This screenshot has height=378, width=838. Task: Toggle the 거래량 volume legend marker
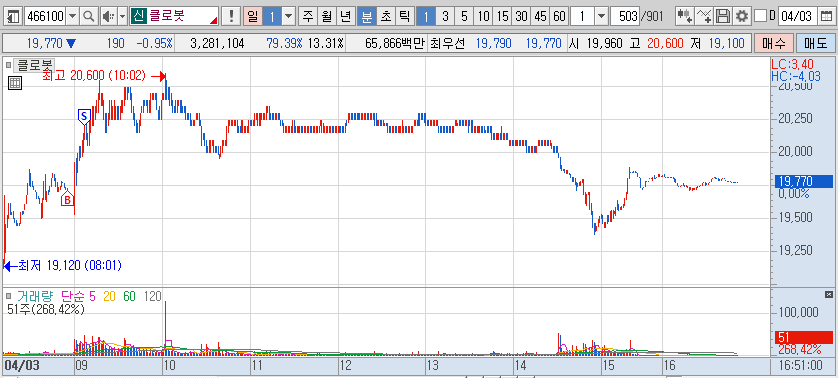click(x=9, y=296)
